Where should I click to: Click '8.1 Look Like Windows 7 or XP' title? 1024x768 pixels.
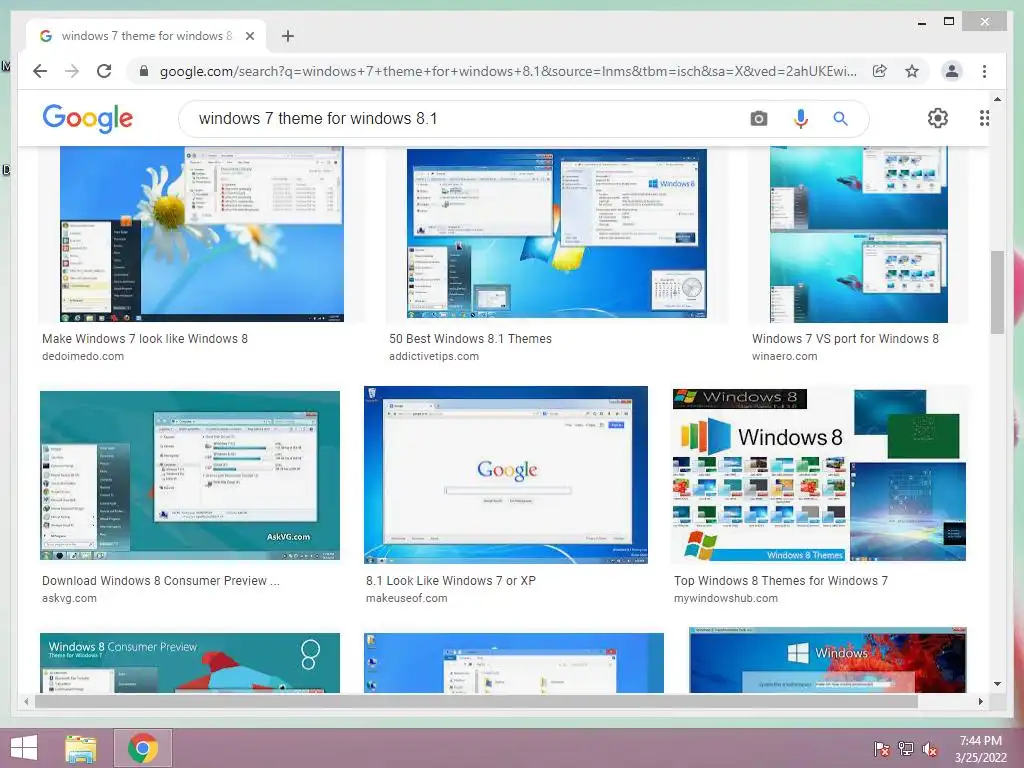pos(451,581)
